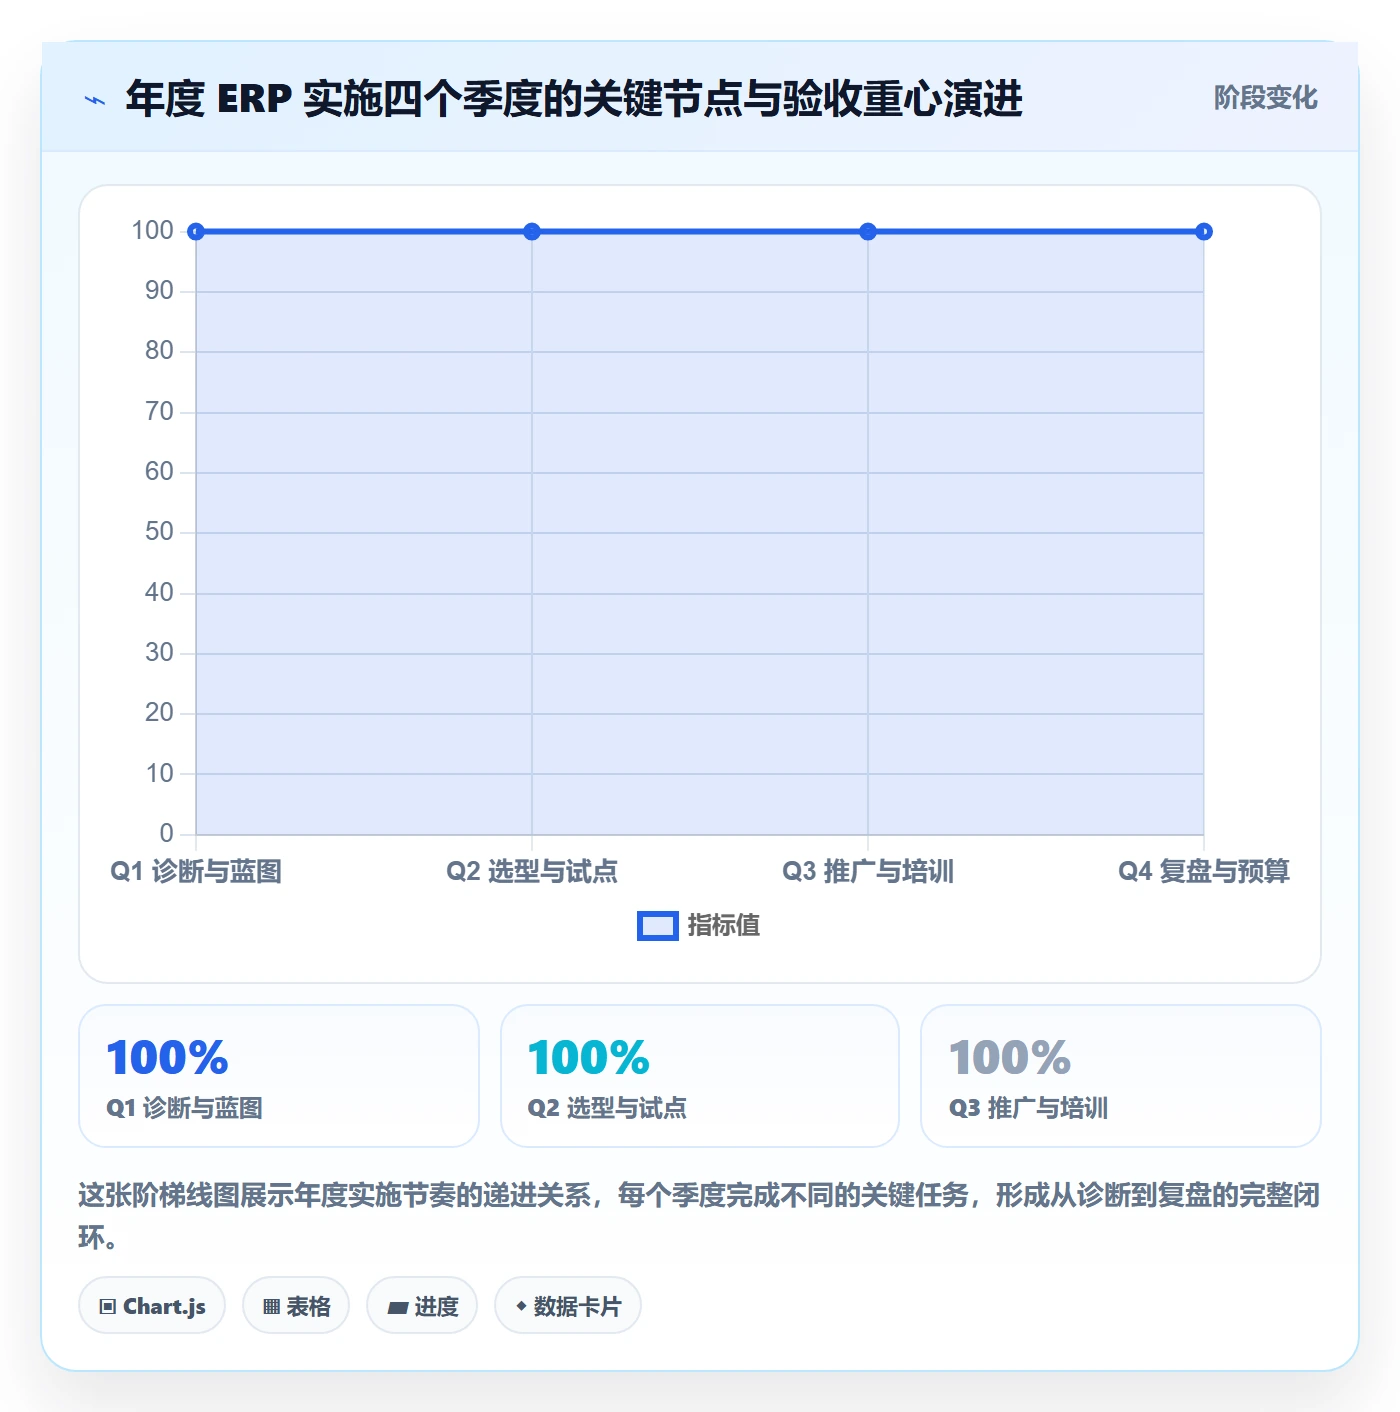
Task: Open the Q2 选型与试点 100% card
Action: (x=700, y=1076)
